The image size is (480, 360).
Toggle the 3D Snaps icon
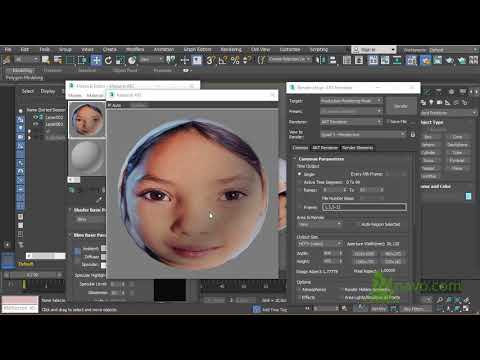[x=210, y=60]
